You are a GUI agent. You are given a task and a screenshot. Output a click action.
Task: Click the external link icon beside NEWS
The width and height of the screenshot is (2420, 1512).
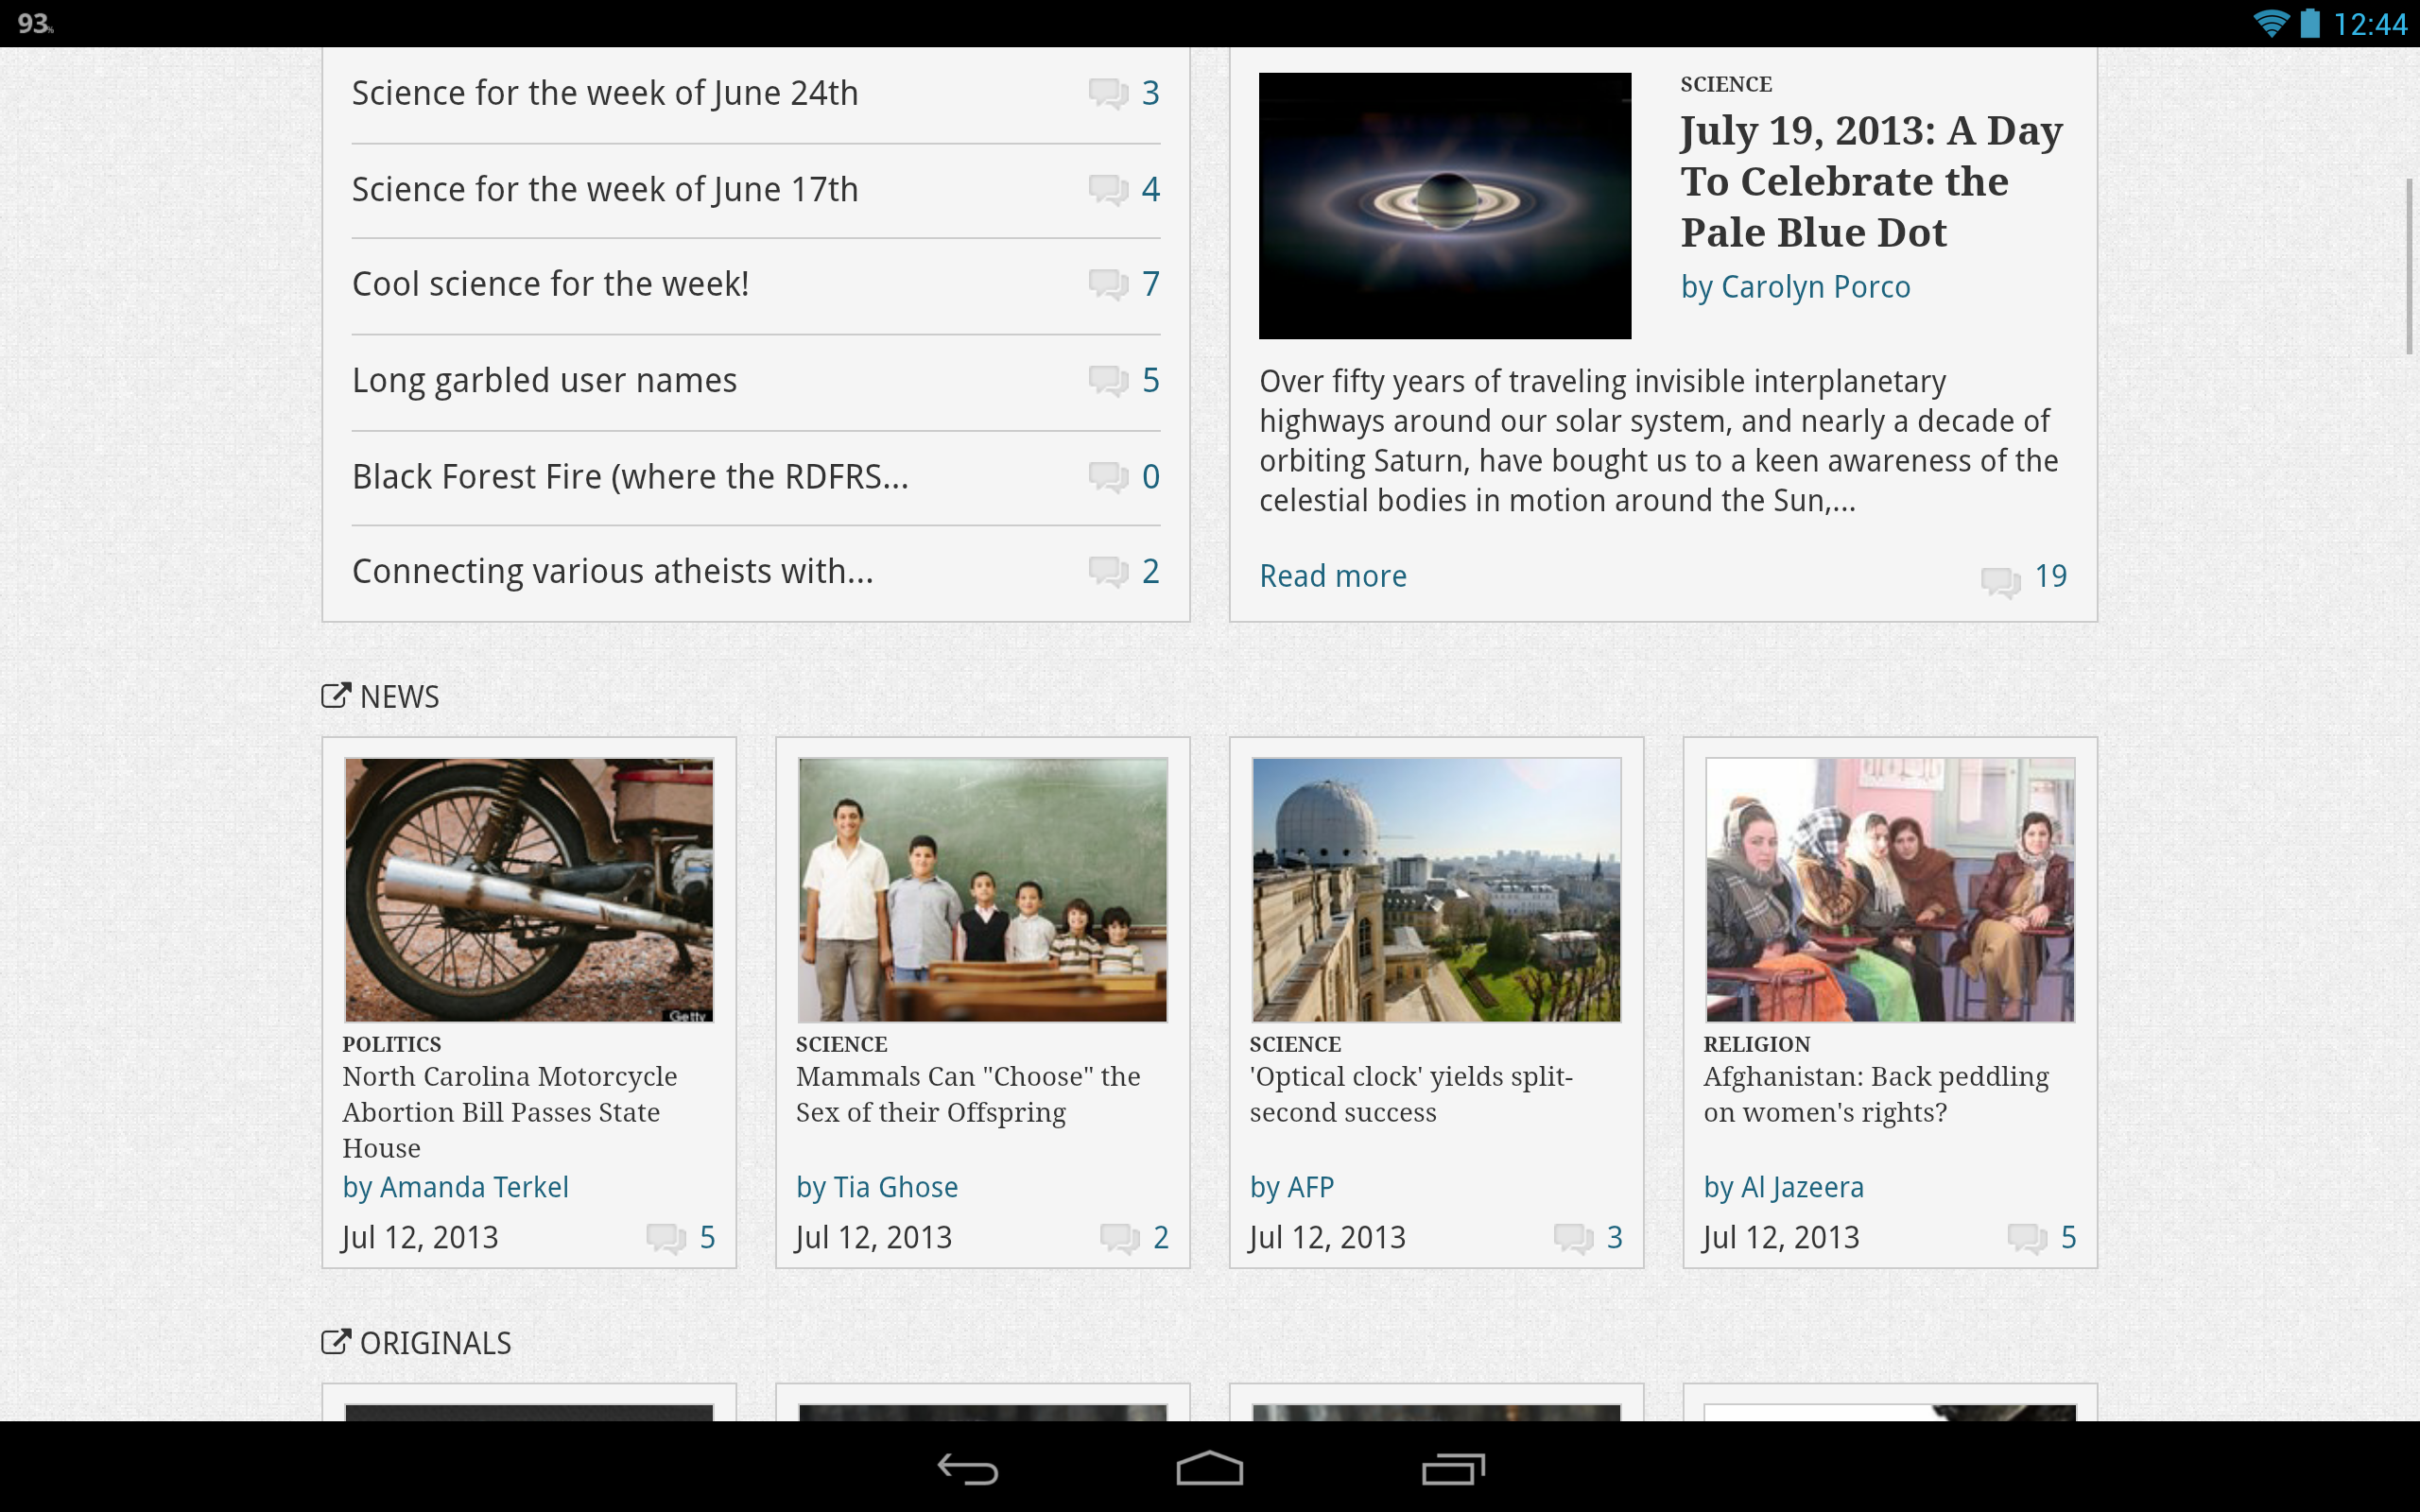click(x=336, y=696)
